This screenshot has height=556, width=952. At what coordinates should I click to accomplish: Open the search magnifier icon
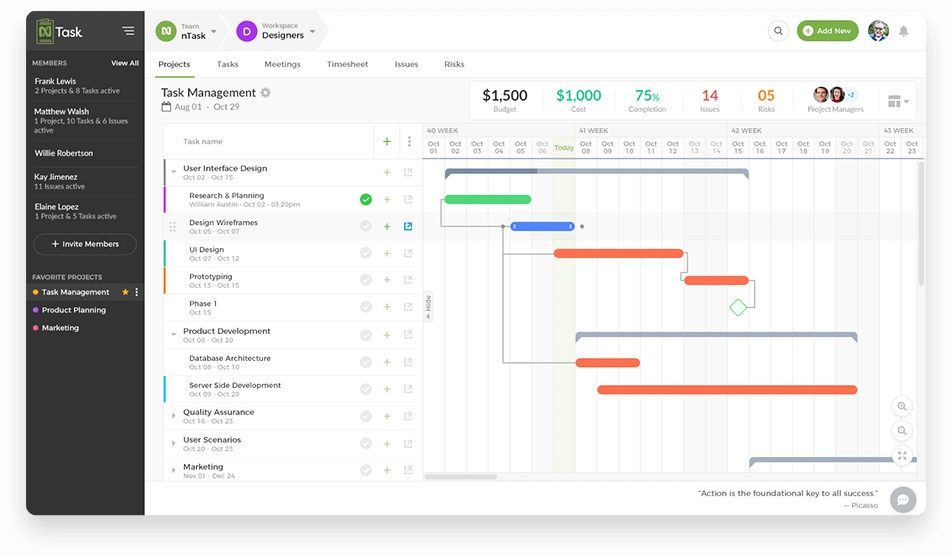(778, 30)
